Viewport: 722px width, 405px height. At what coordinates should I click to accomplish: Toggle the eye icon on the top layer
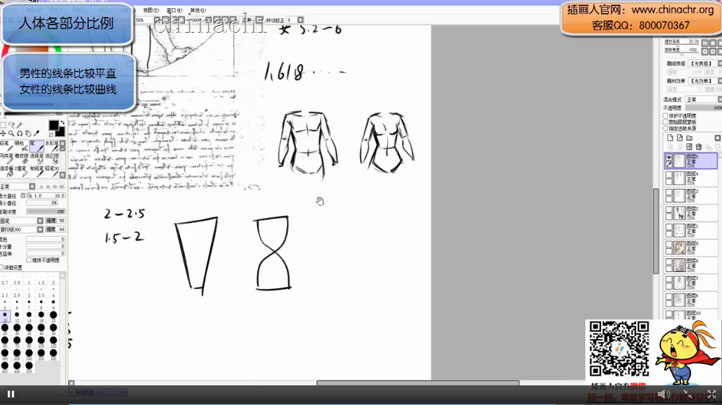click(670, 158)
